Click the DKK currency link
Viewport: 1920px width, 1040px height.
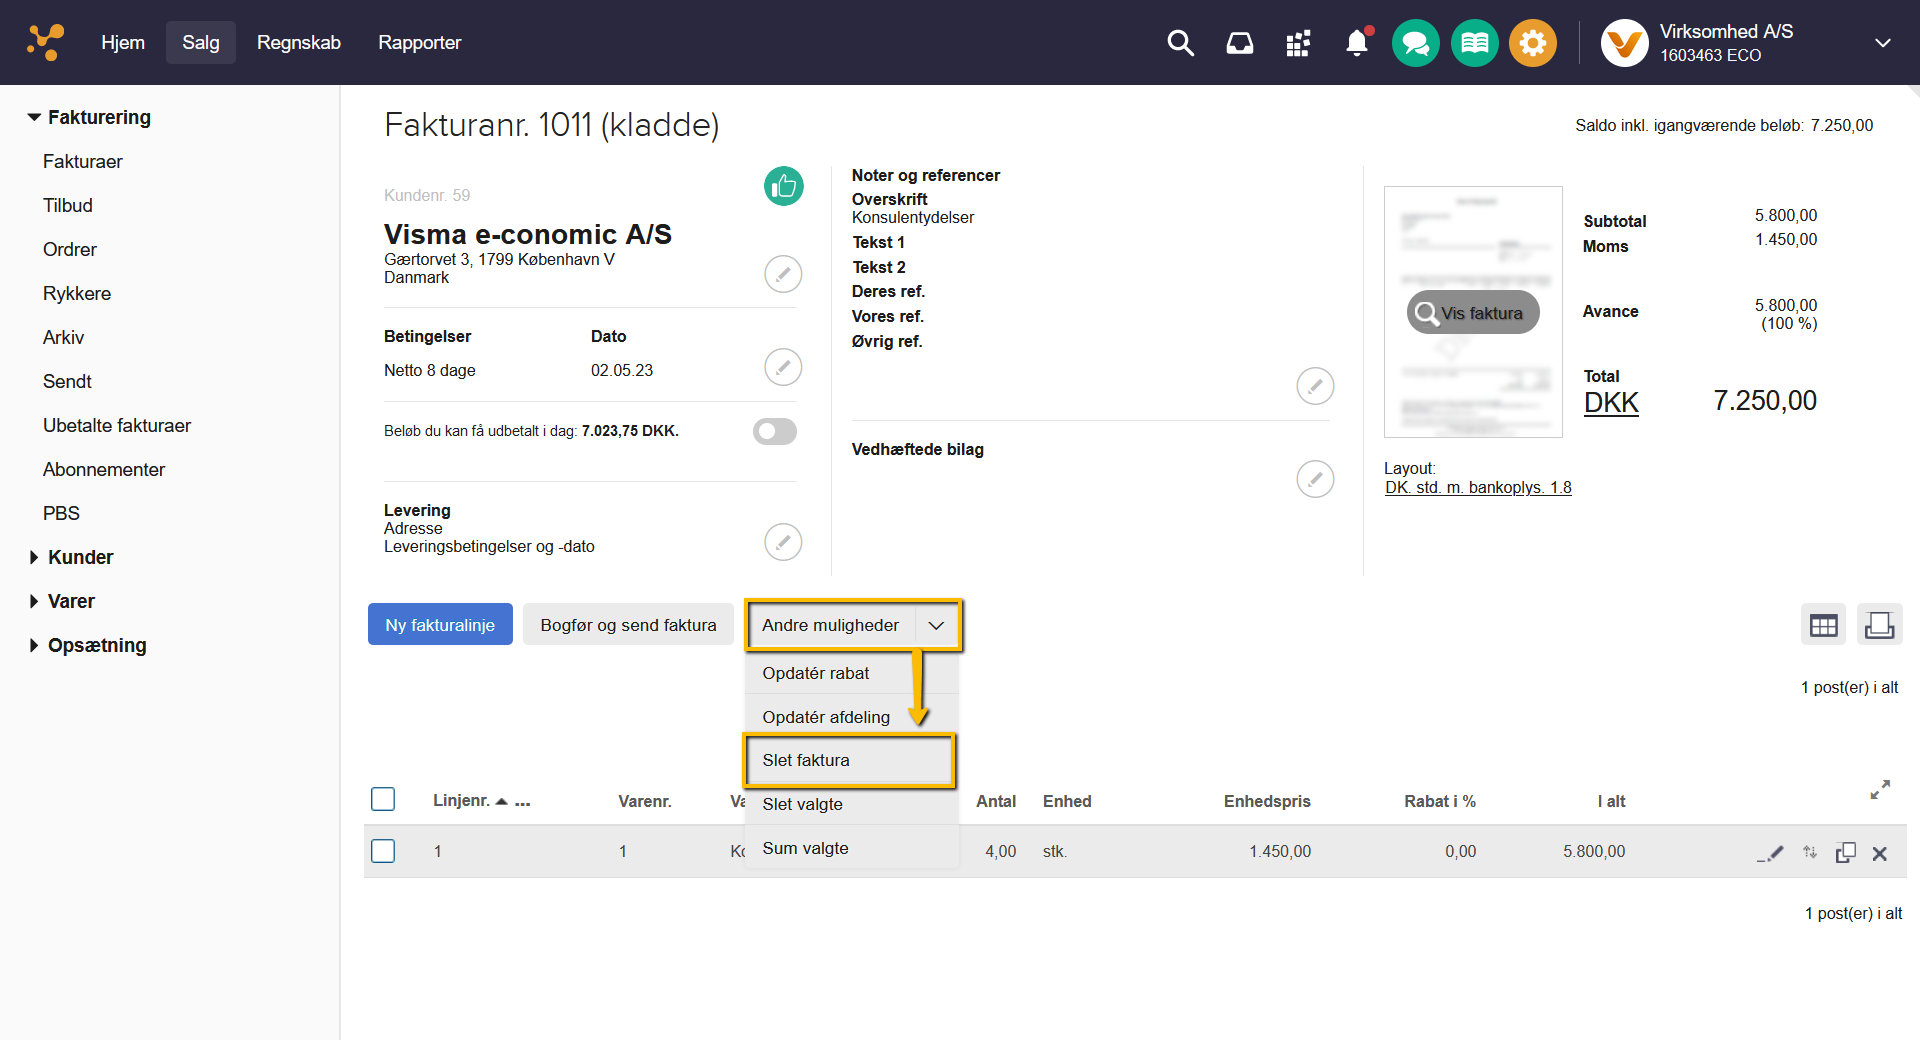(x=1611, y=403)
